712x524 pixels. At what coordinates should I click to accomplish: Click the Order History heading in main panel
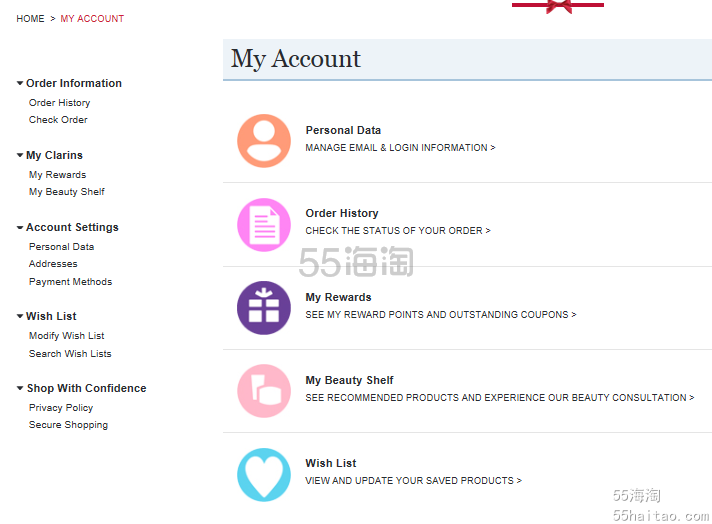coord(342,213)
